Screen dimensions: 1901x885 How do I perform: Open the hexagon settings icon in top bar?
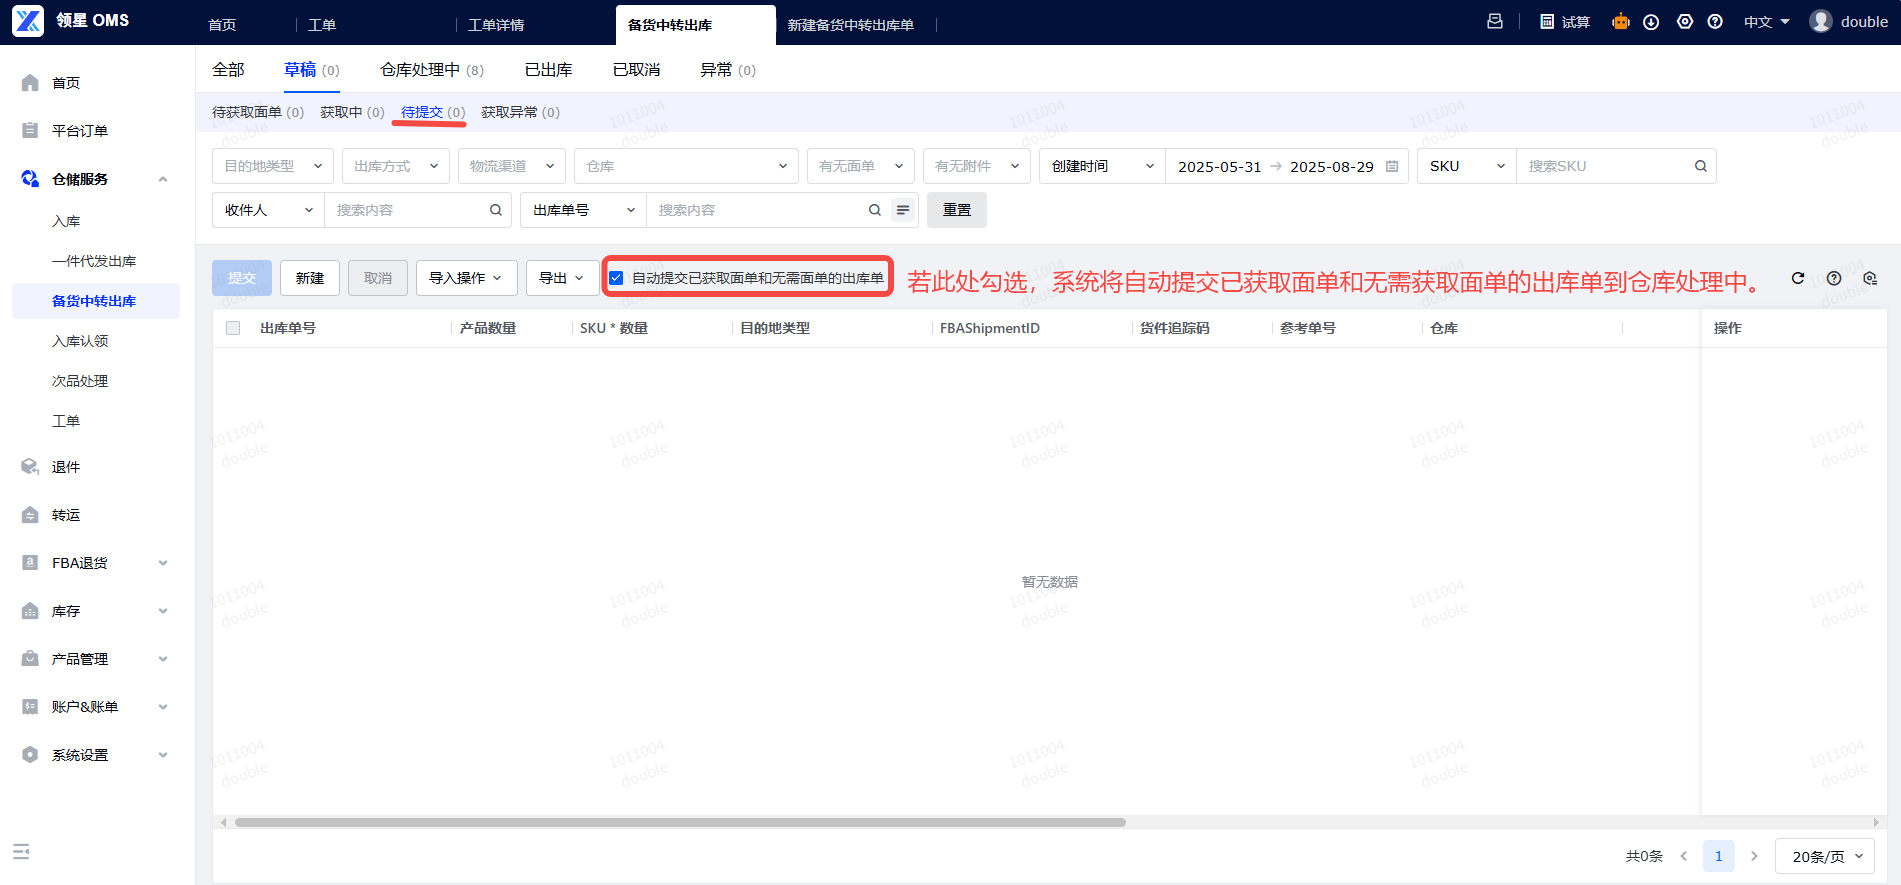point(1685,22)
